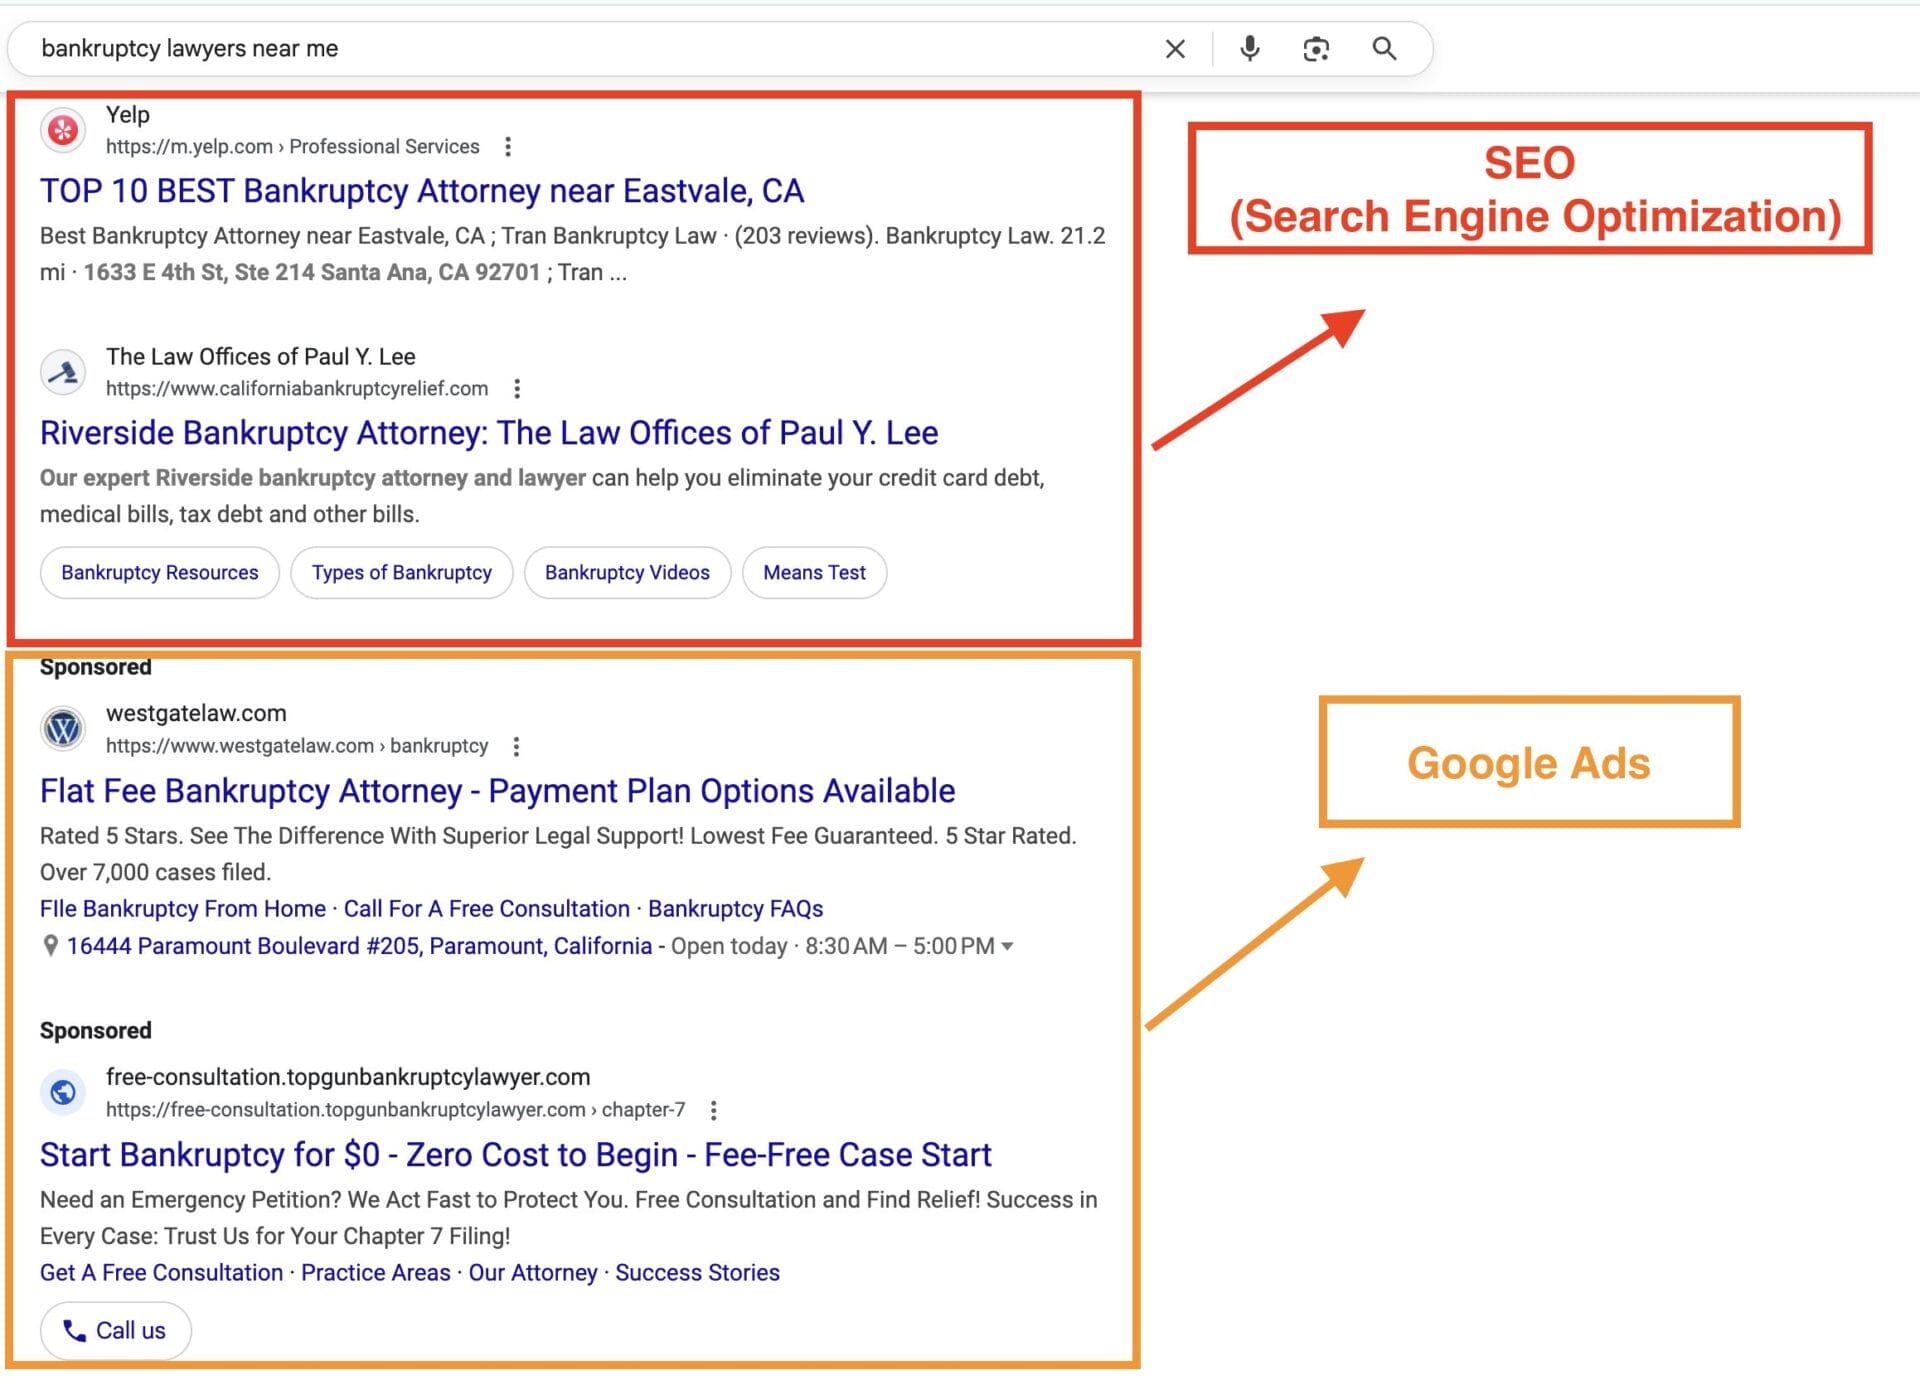Click the gavel favicon for Paul Y. Lee's site
This screenshot has width=1920, height=1385.
[62, 371]
